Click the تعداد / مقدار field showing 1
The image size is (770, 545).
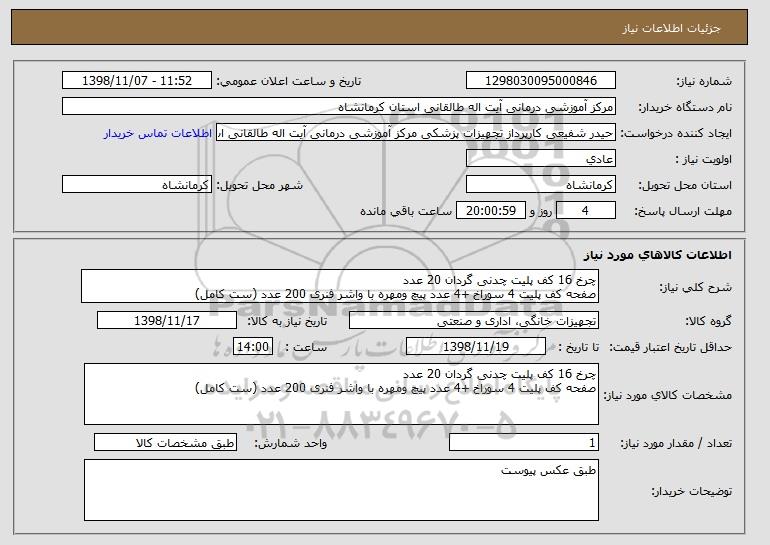(x=524, y=443)
